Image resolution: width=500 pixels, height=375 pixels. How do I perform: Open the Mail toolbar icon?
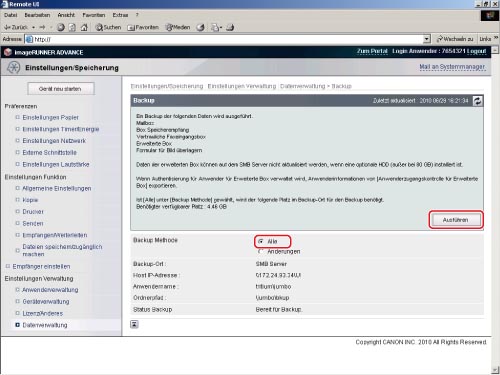(x=216, y=27)
